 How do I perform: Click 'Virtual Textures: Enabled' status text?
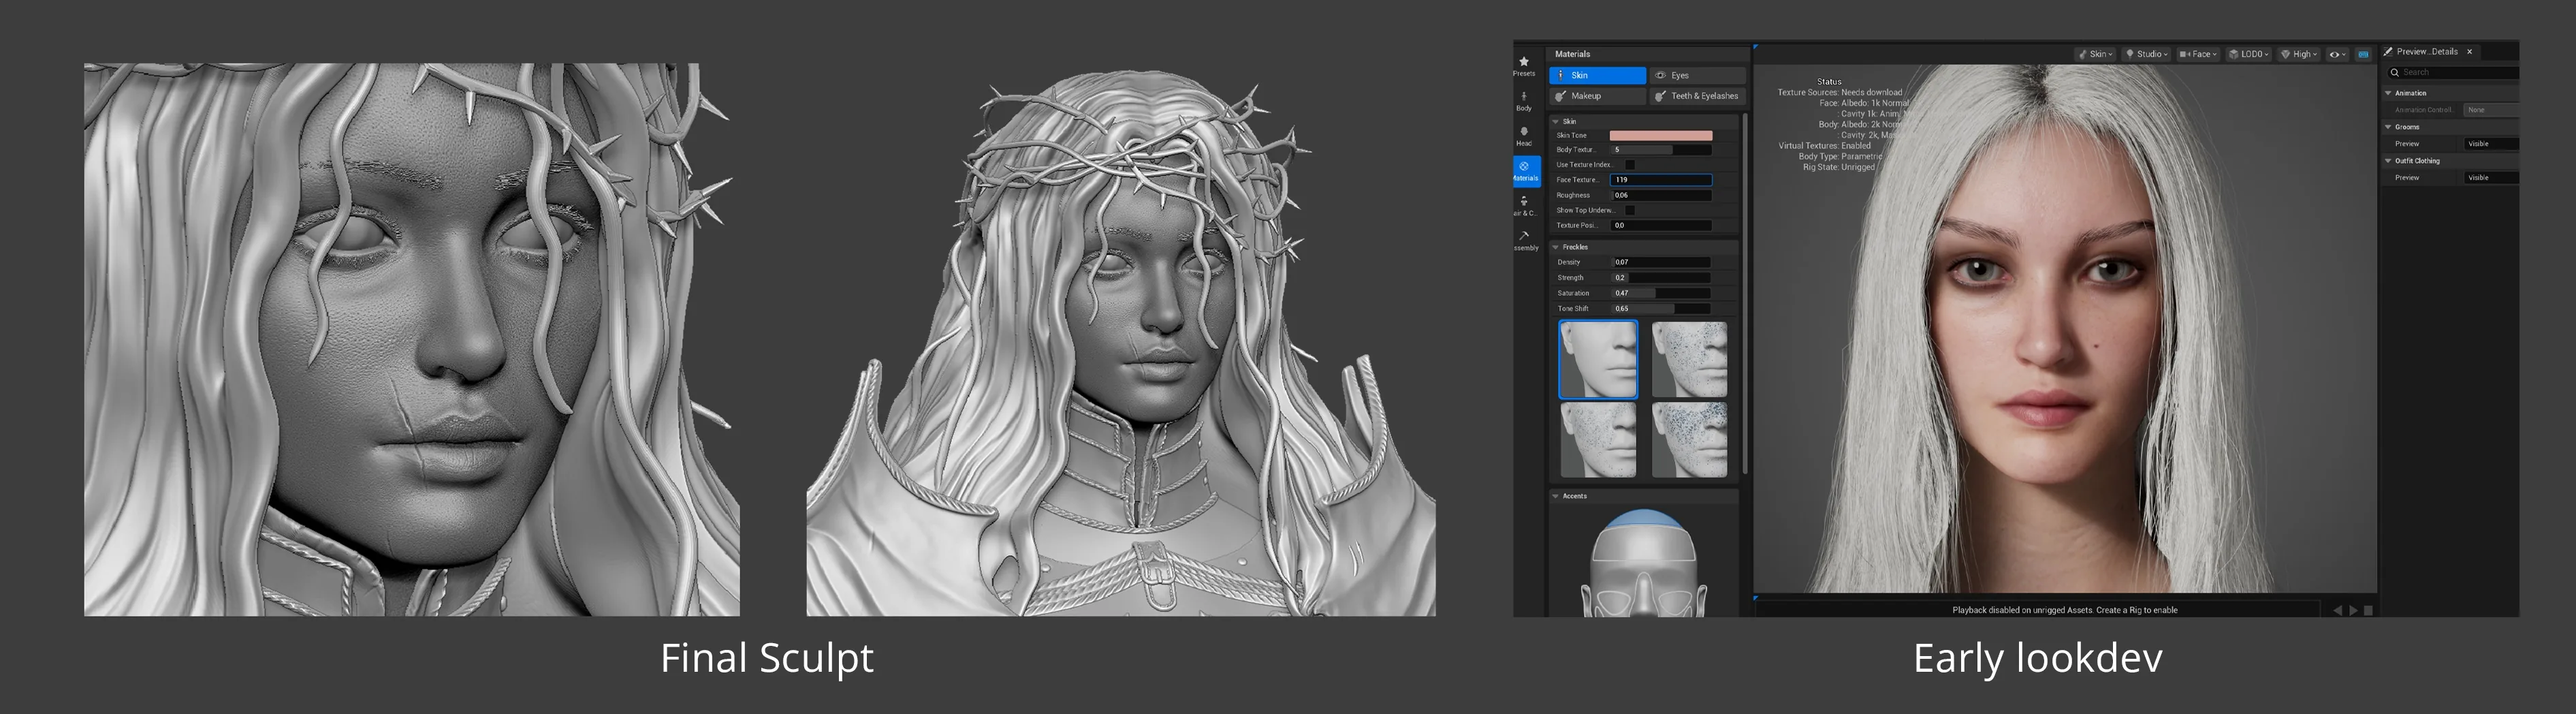coord(1824,146)
